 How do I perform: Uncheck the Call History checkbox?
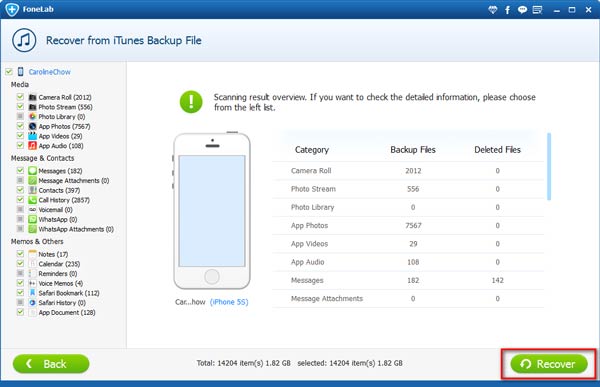tap(20, 199)
